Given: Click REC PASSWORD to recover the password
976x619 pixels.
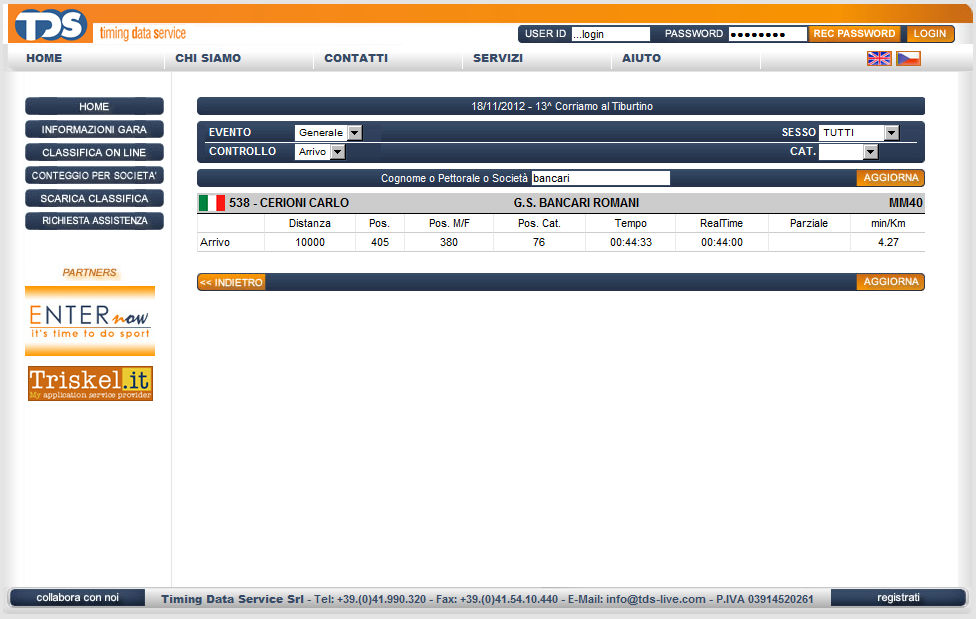Looking at the screenshot, I should click(x=853, y=34).
